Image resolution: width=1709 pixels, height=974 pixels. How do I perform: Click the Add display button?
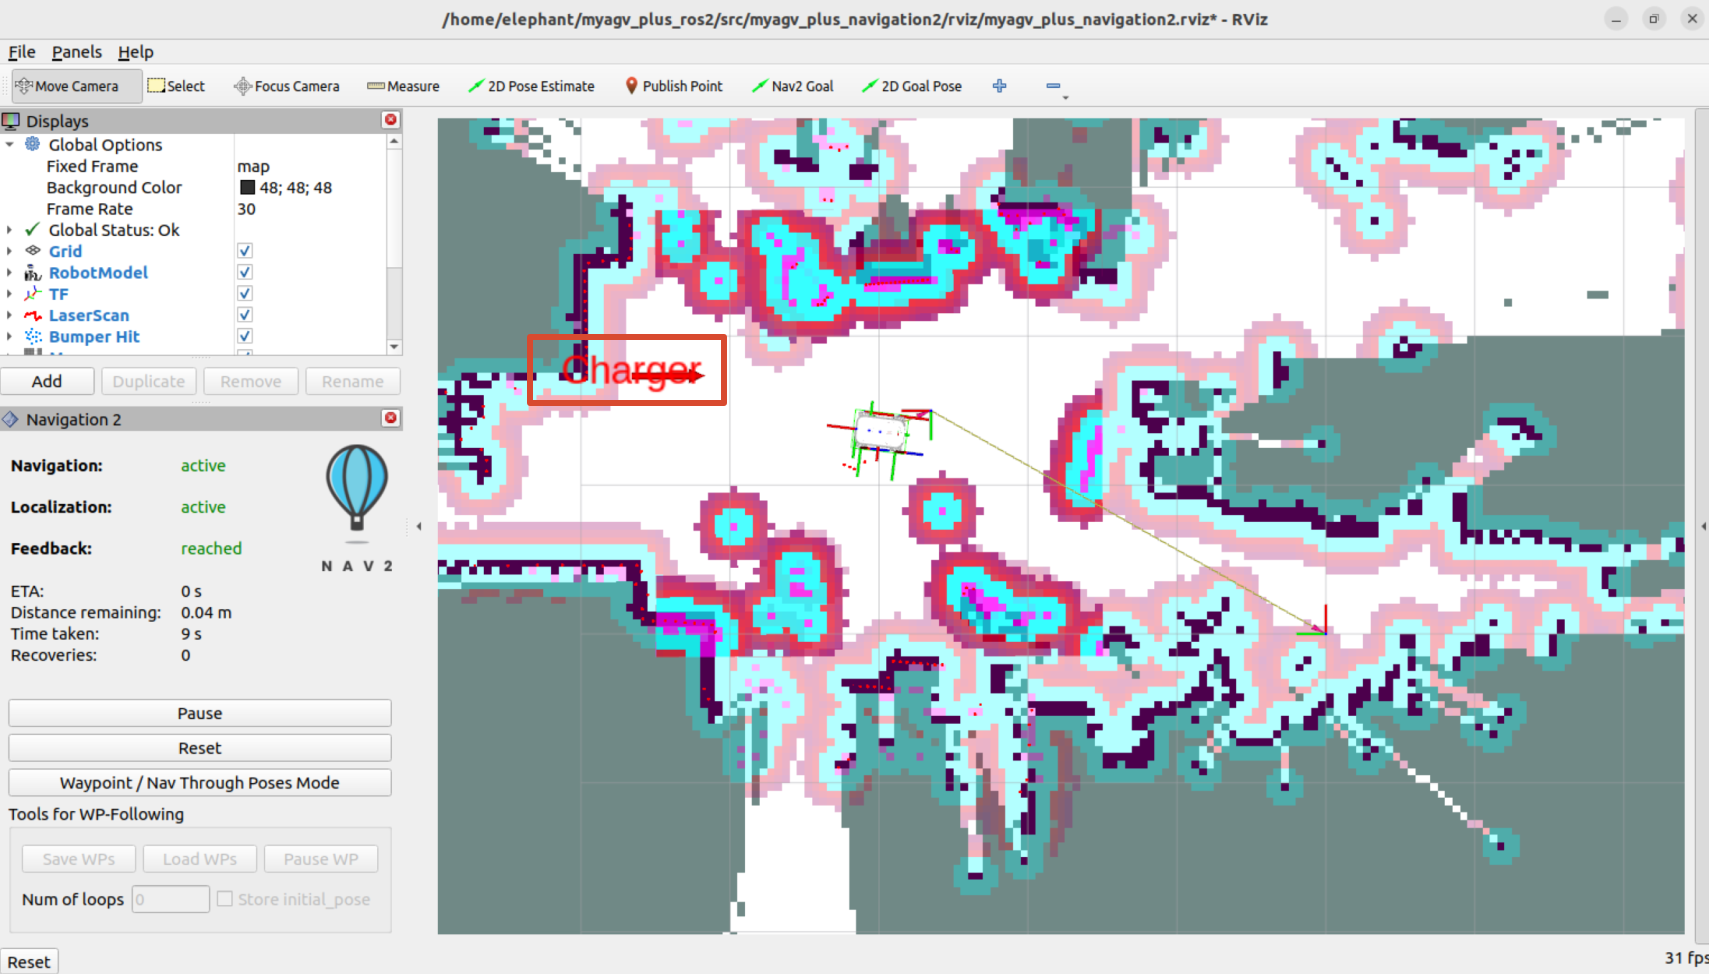pos(47,381)
